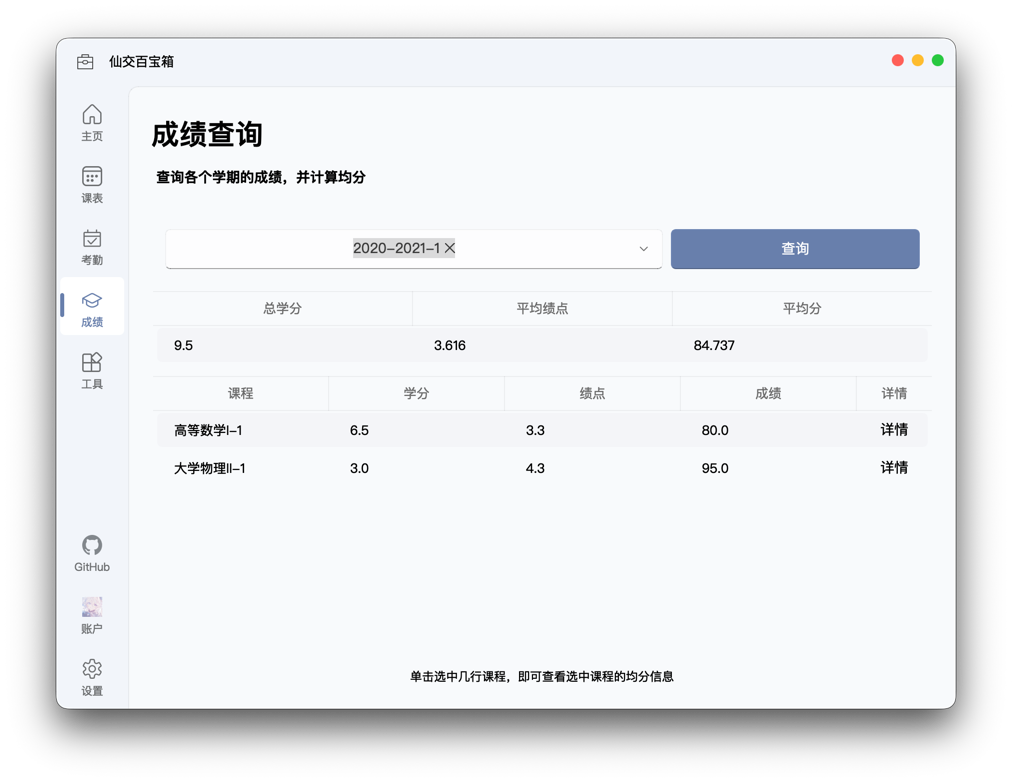Screen dimensions: 1012x783
Task: Open the 考勤 attendance icon
Action: [91, 238]
